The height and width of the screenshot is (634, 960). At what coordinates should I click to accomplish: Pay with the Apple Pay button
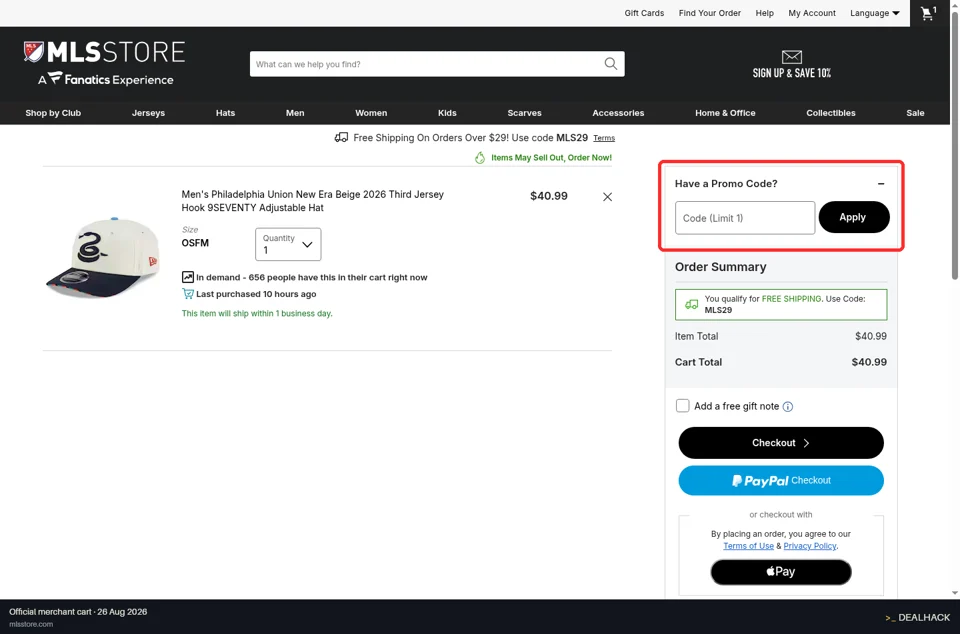coord(781,572)
